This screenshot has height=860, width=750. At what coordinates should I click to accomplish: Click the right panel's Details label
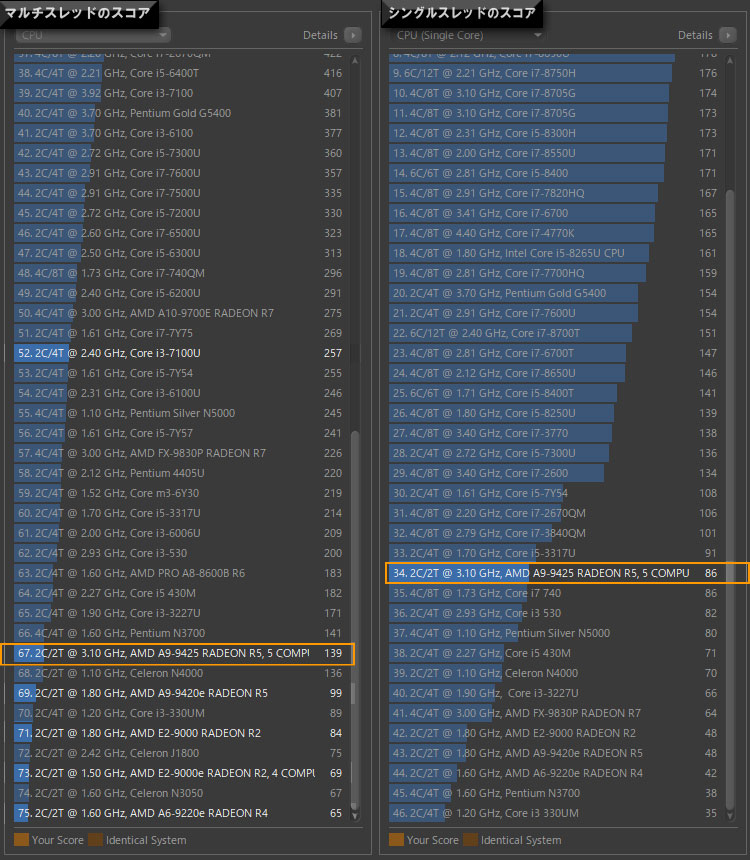point(695,35)
